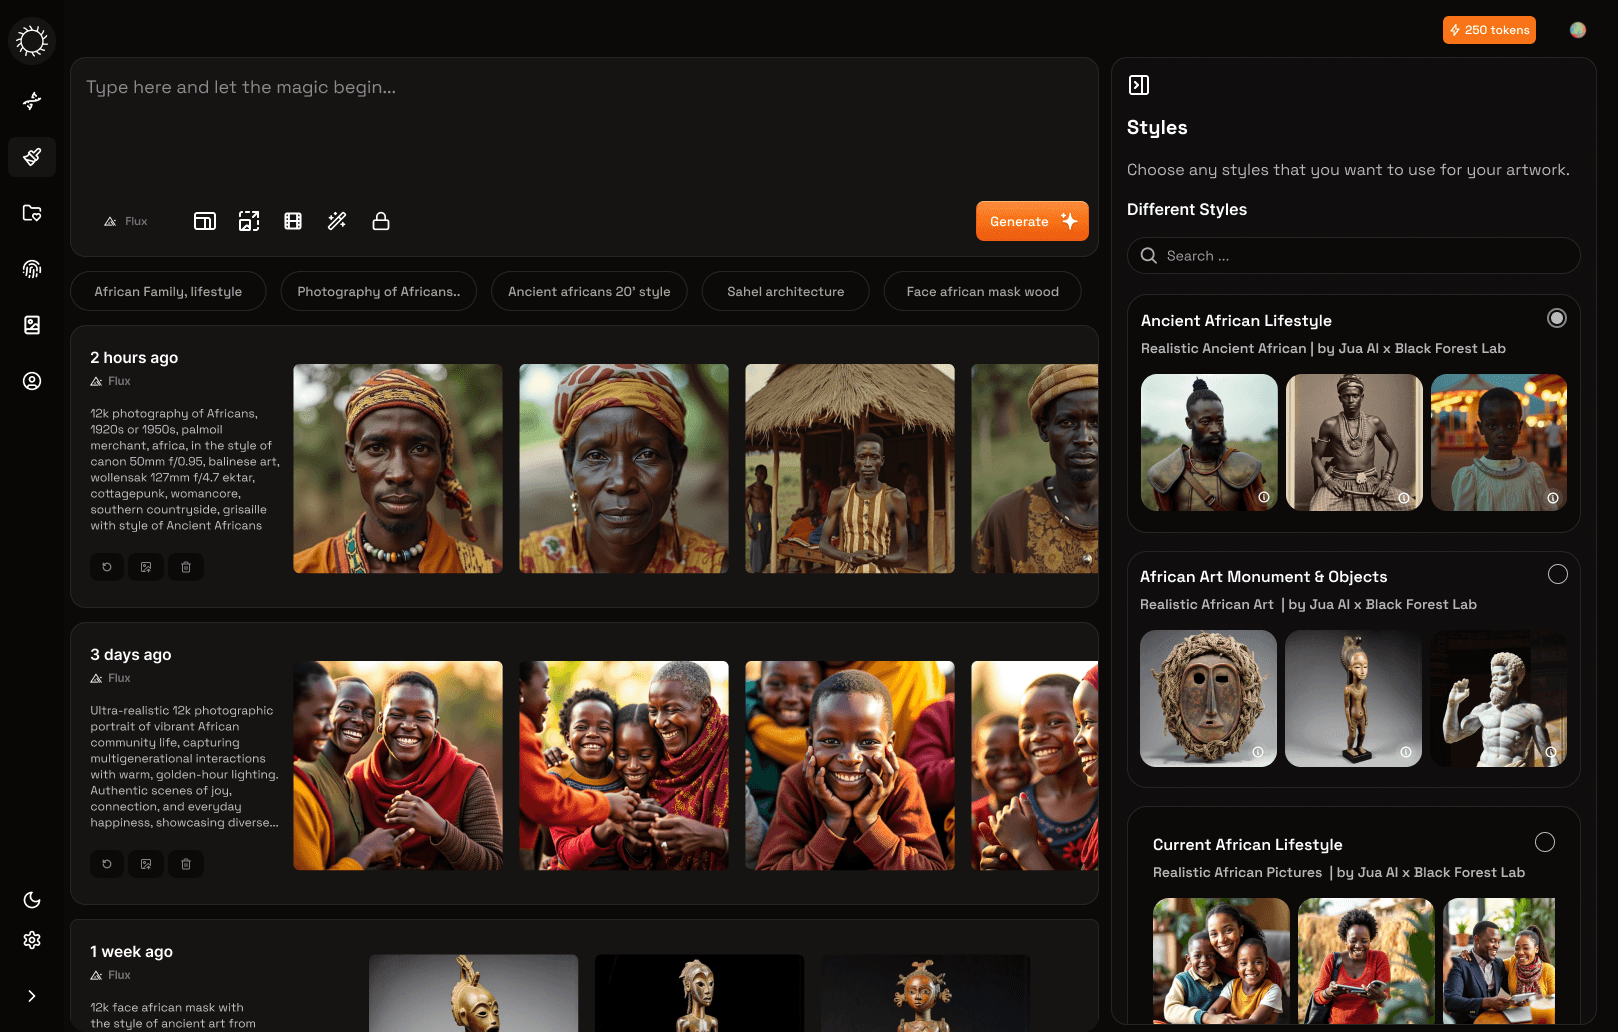Viewport: 1618px width, 1032px height.
Task: Select African Art Monument & Objects radio
Action: coord(1557,574)
